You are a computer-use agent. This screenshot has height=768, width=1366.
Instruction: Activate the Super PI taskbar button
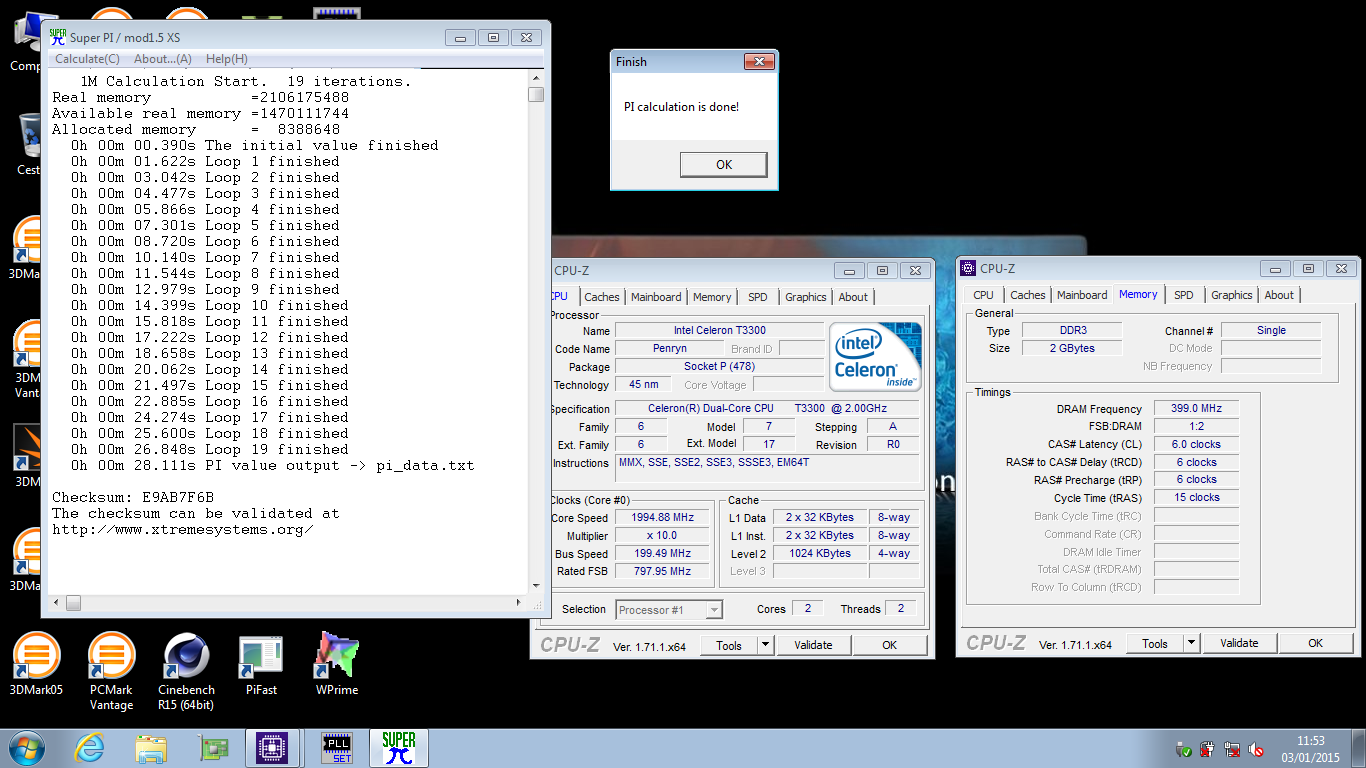click(x=398, y=748)
